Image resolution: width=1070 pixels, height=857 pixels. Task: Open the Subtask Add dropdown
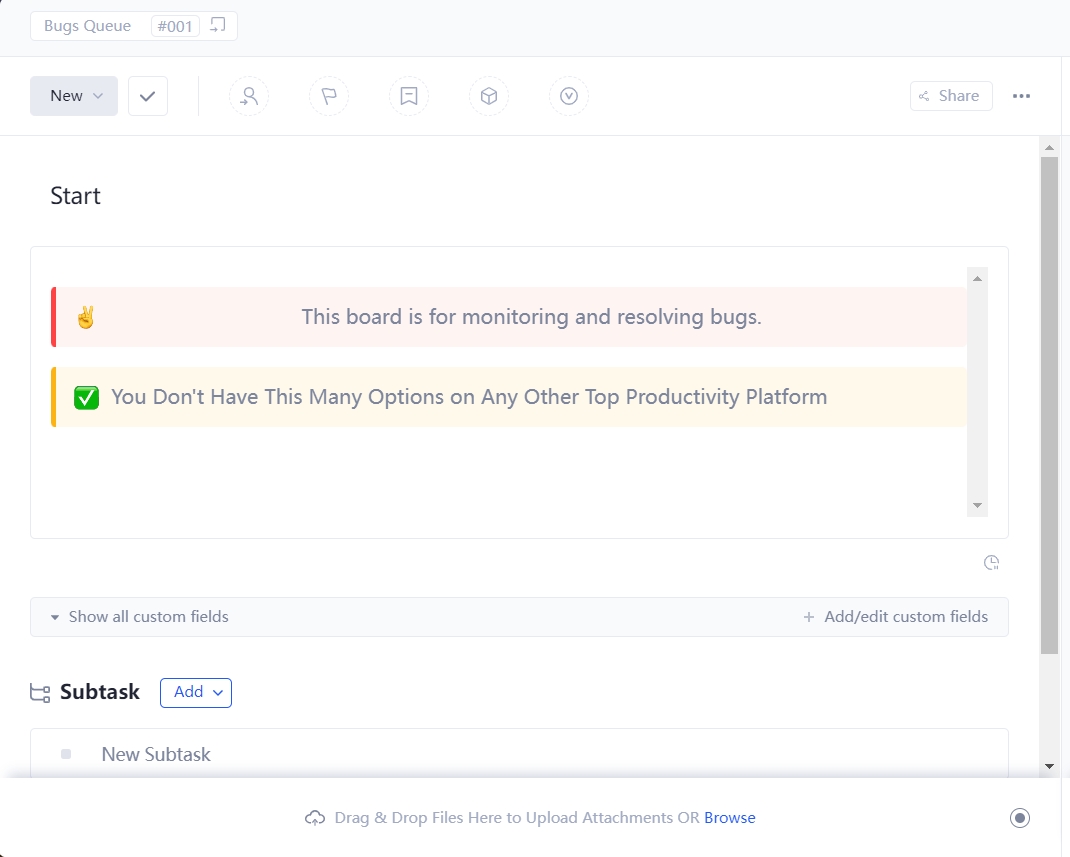click(x=196, y=692)
